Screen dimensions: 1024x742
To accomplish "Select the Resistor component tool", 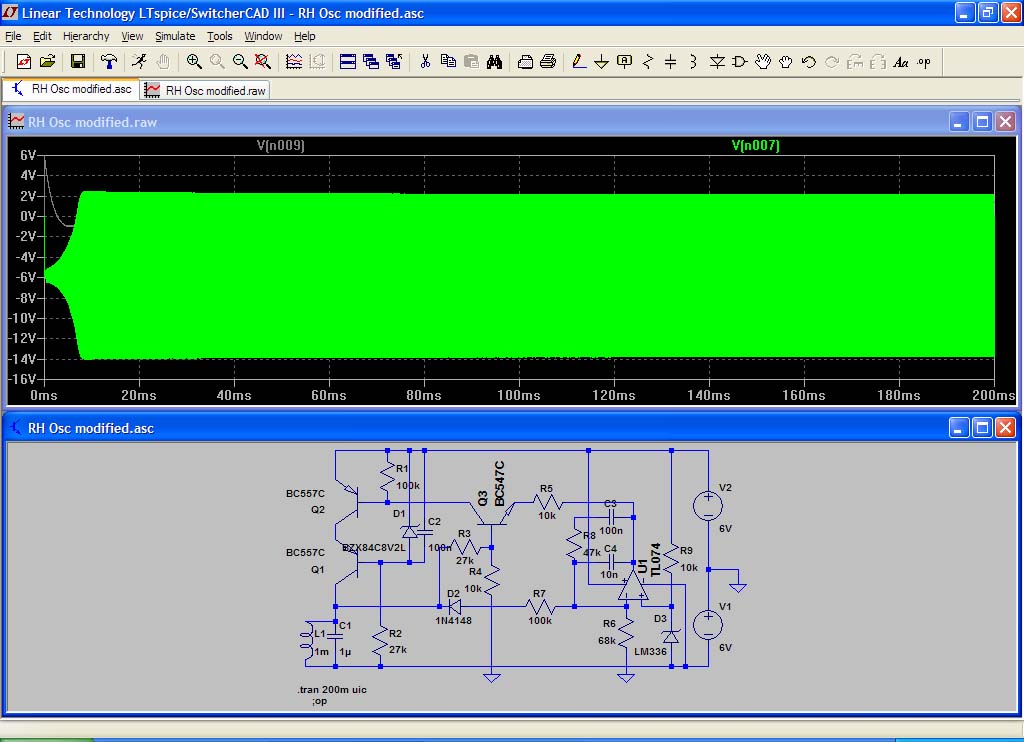I will (x=647, y=61).
